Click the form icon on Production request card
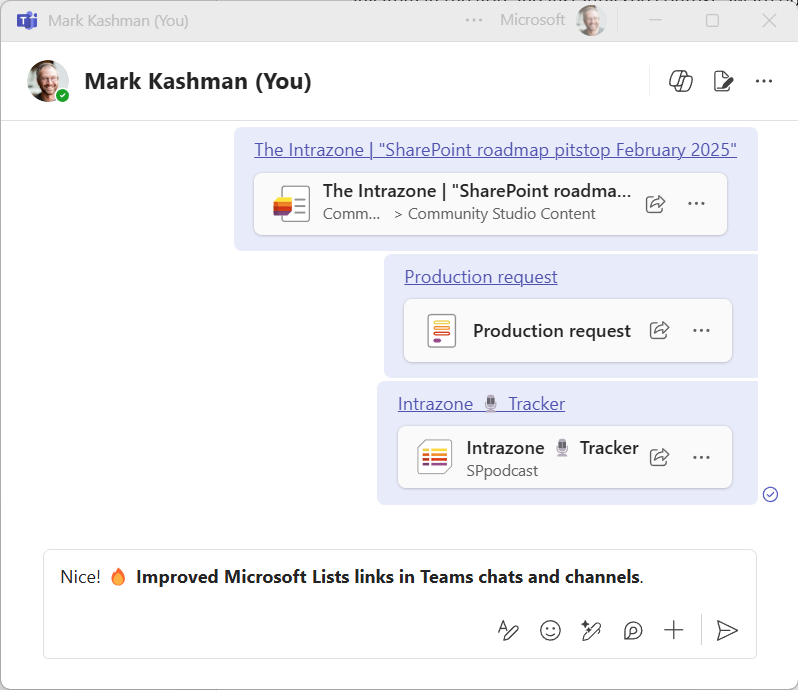798x690 pixels. point(441,331)
